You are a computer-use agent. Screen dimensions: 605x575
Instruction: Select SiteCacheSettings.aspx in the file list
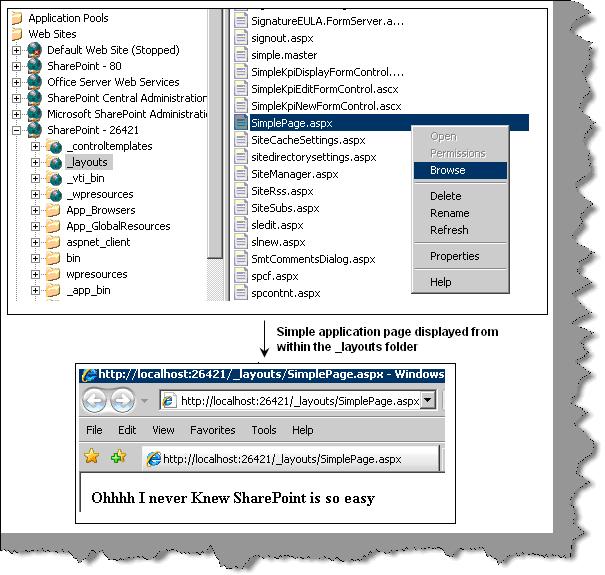pyautogui.click(x=308, y=140)
